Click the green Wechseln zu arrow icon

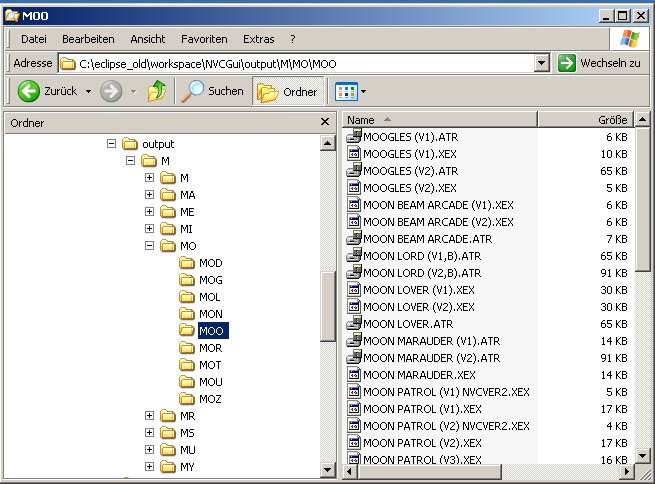[x=566, y=63]
